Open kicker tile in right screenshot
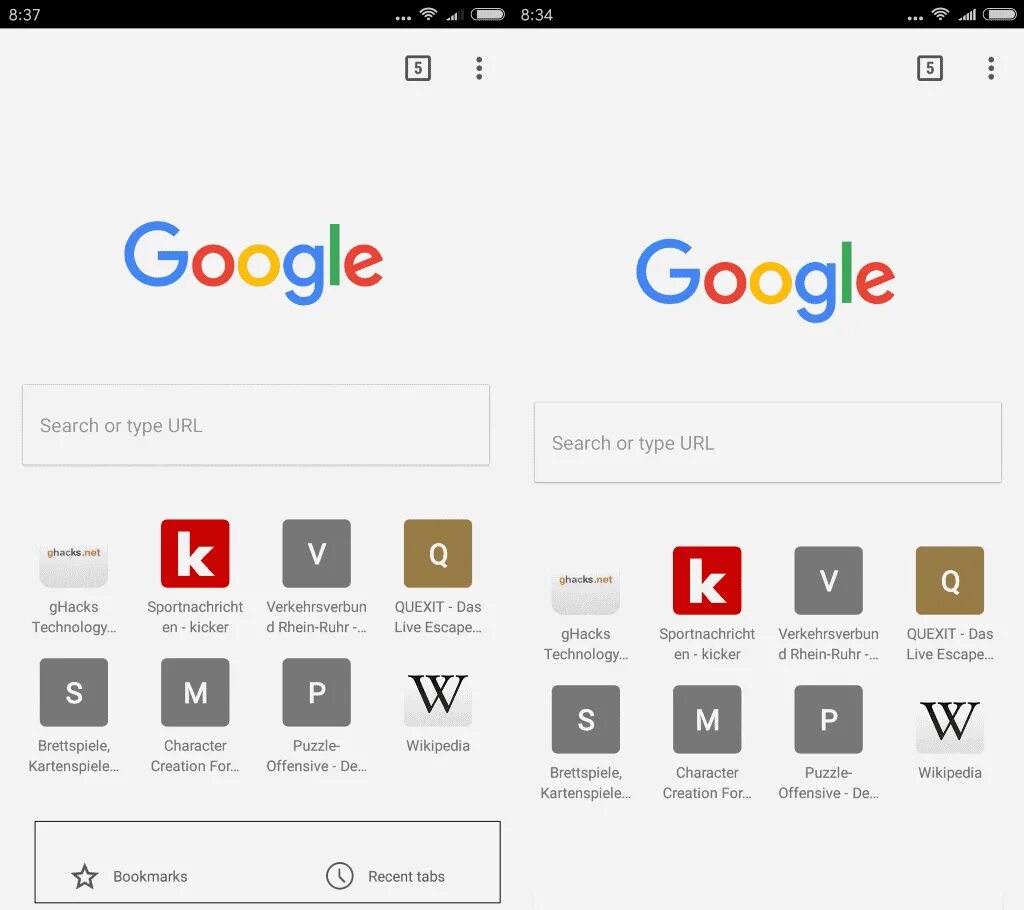Viewport: 1024px width, 910px height. pyautogui.click(x=707, y=580)
